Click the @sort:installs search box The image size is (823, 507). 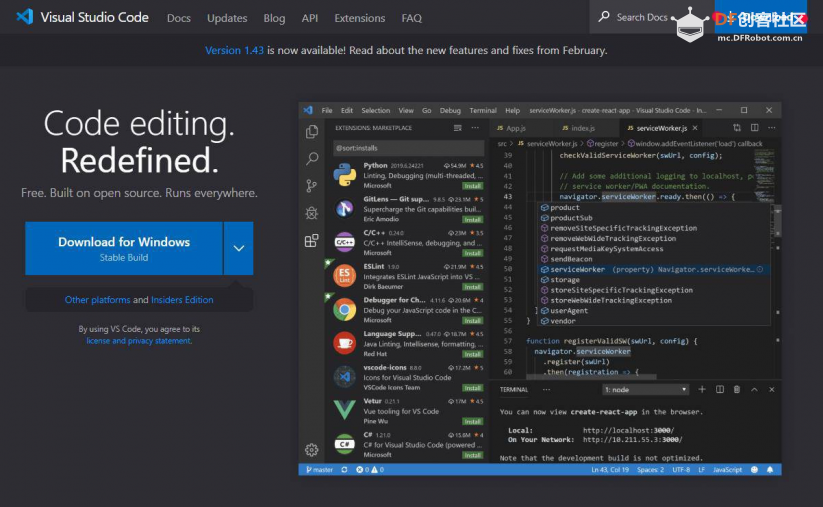tap(408, 148)
